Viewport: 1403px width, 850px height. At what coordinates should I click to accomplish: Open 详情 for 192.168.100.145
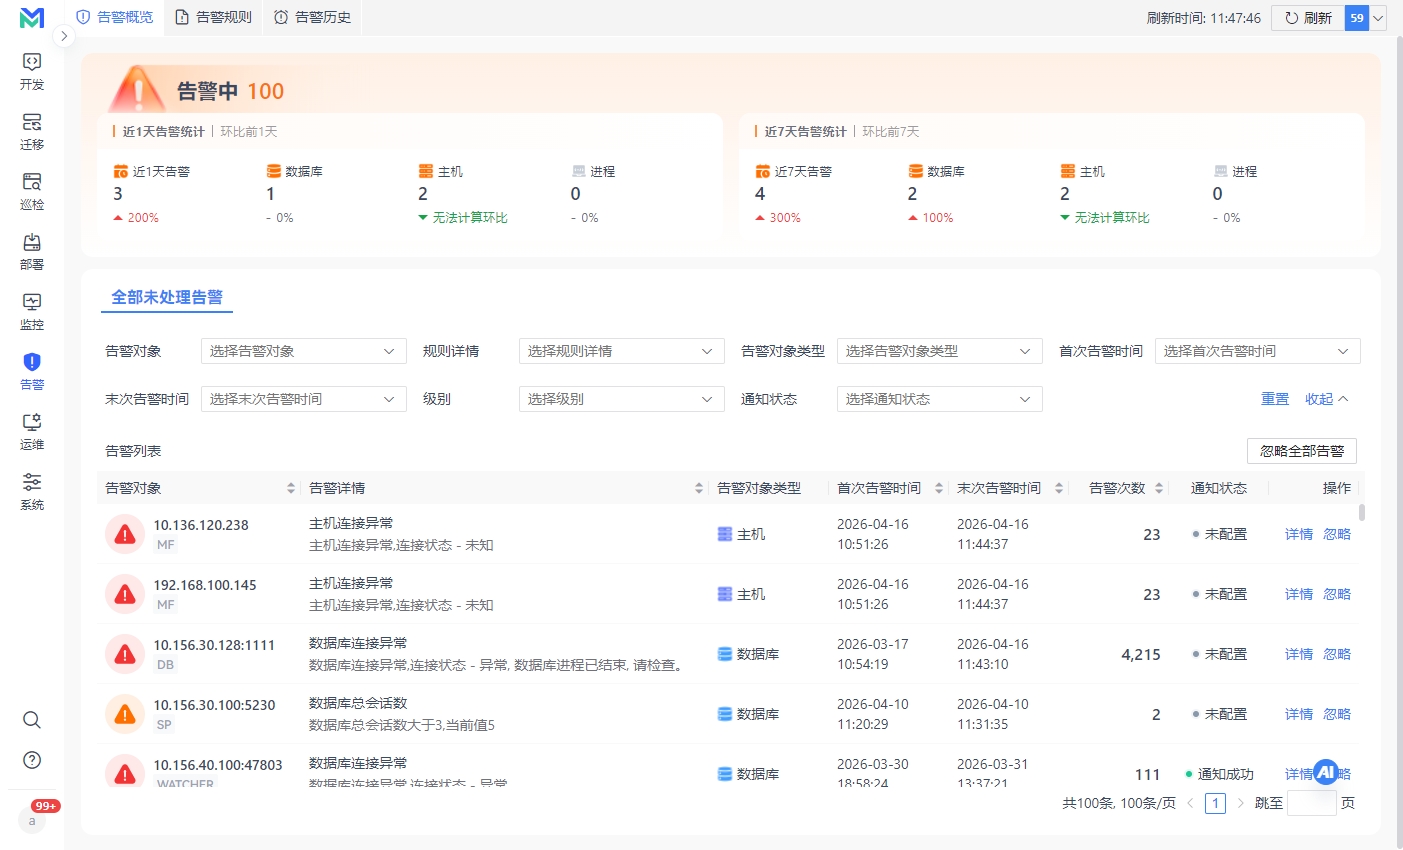(1299, 594)
